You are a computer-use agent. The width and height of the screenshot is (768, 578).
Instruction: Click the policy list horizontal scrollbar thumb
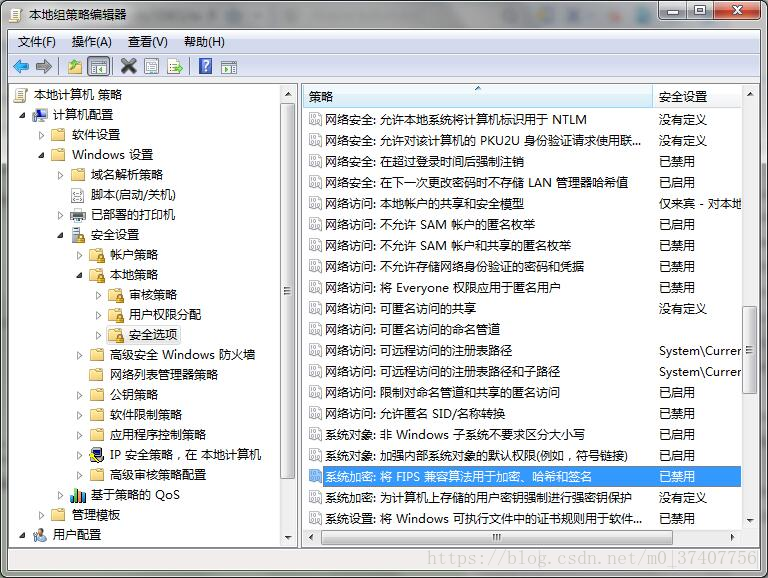(497, 537)
